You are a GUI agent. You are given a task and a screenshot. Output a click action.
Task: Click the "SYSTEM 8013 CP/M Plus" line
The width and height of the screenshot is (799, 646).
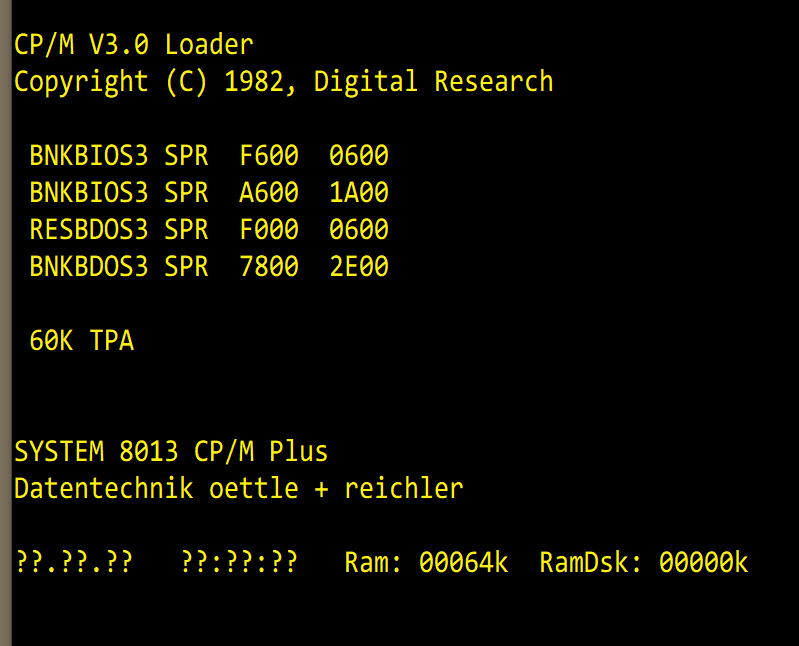pos(171,451)
